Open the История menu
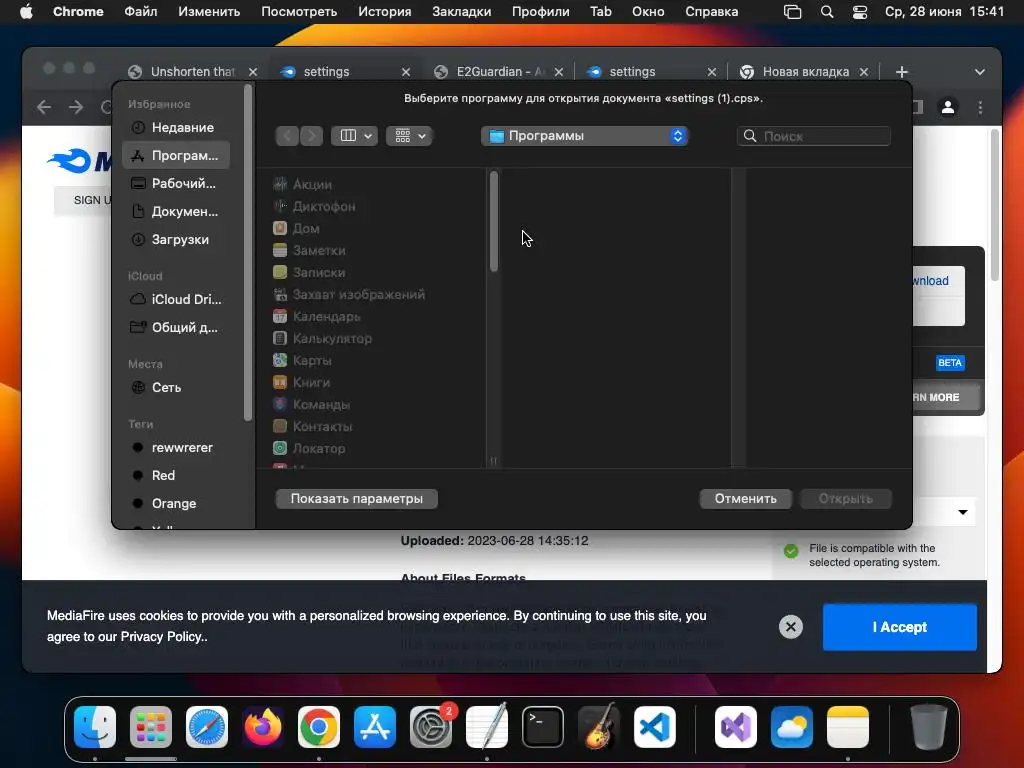This screenshot has height=768, width=1024. point(385,12)
